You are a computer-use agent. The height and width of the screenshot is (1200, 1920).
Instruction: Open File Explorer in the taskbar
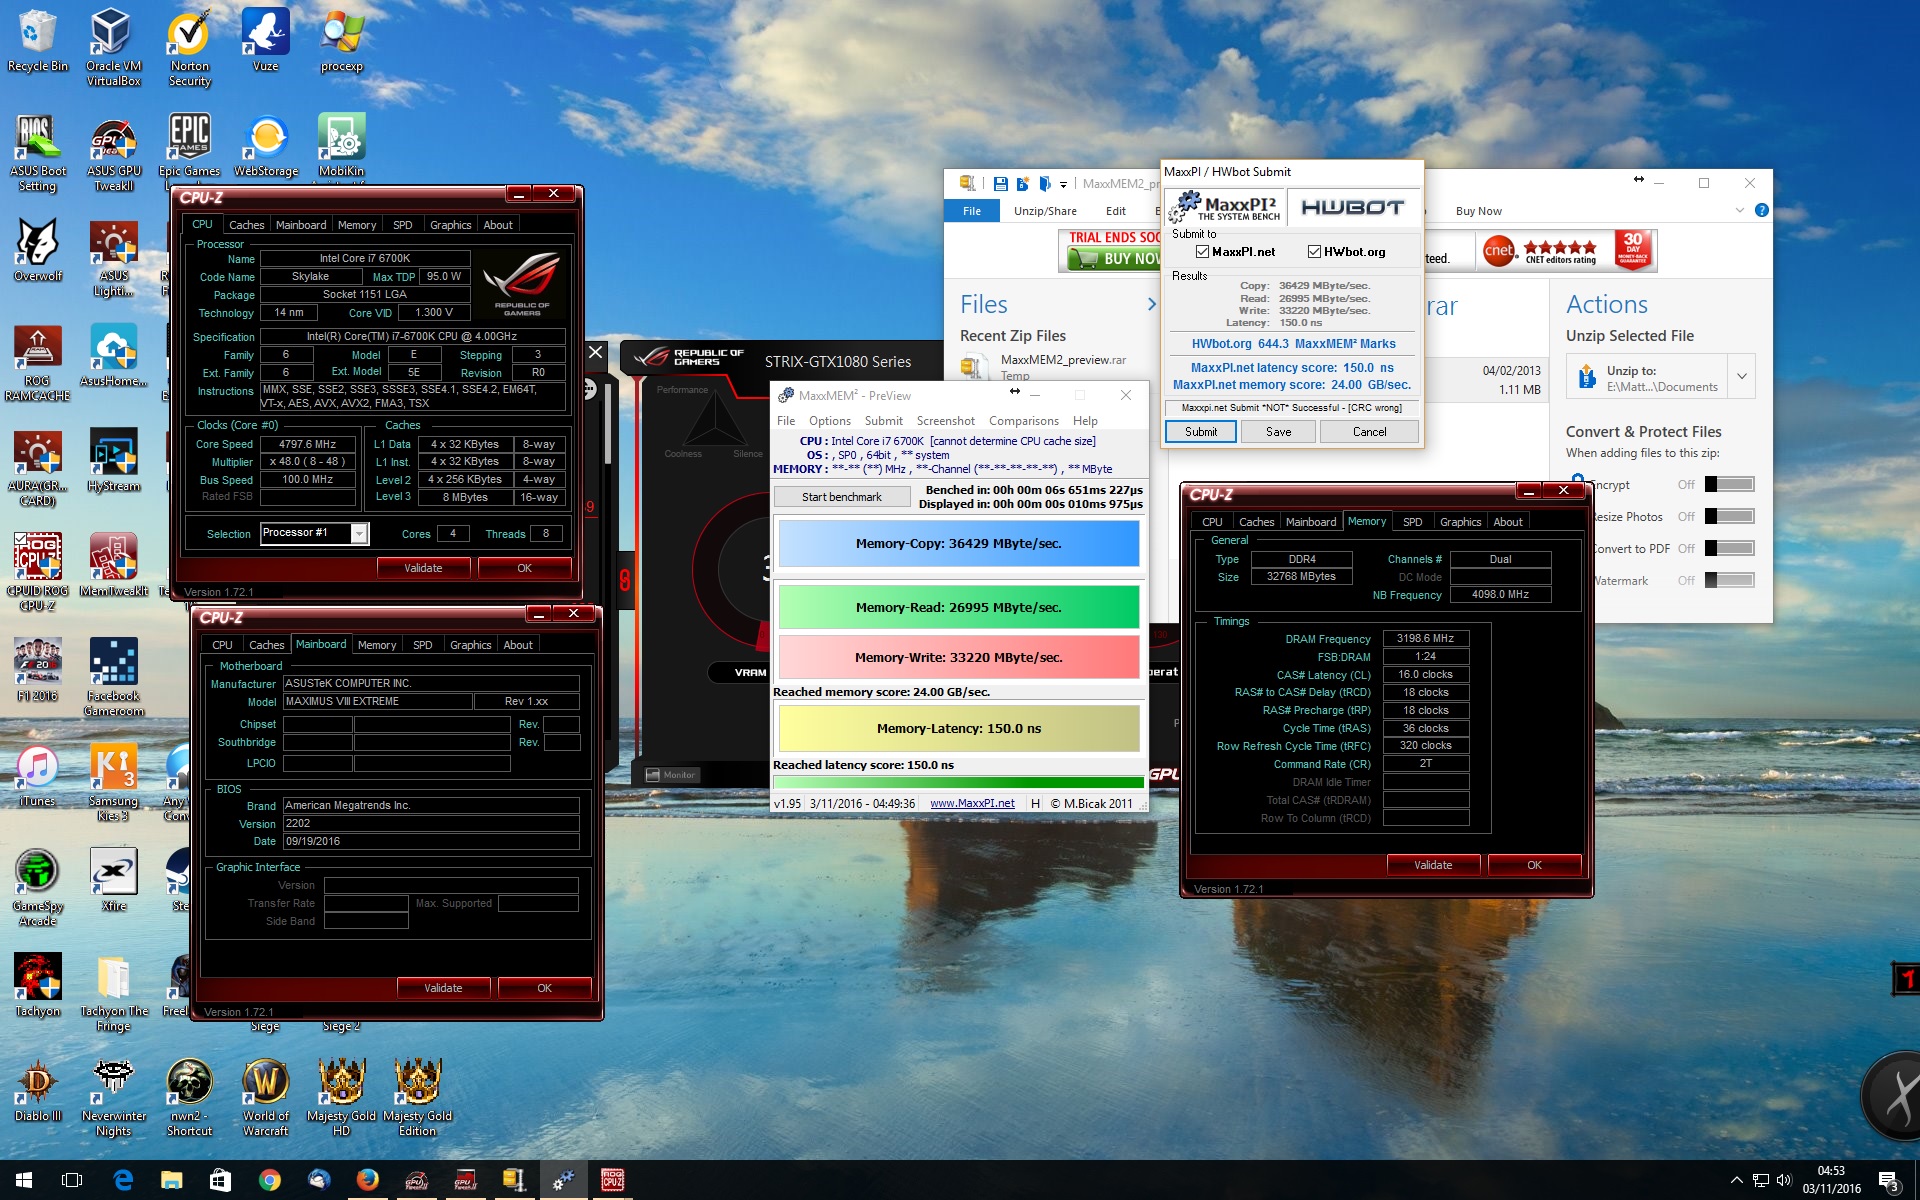[x=172, y=1180]
